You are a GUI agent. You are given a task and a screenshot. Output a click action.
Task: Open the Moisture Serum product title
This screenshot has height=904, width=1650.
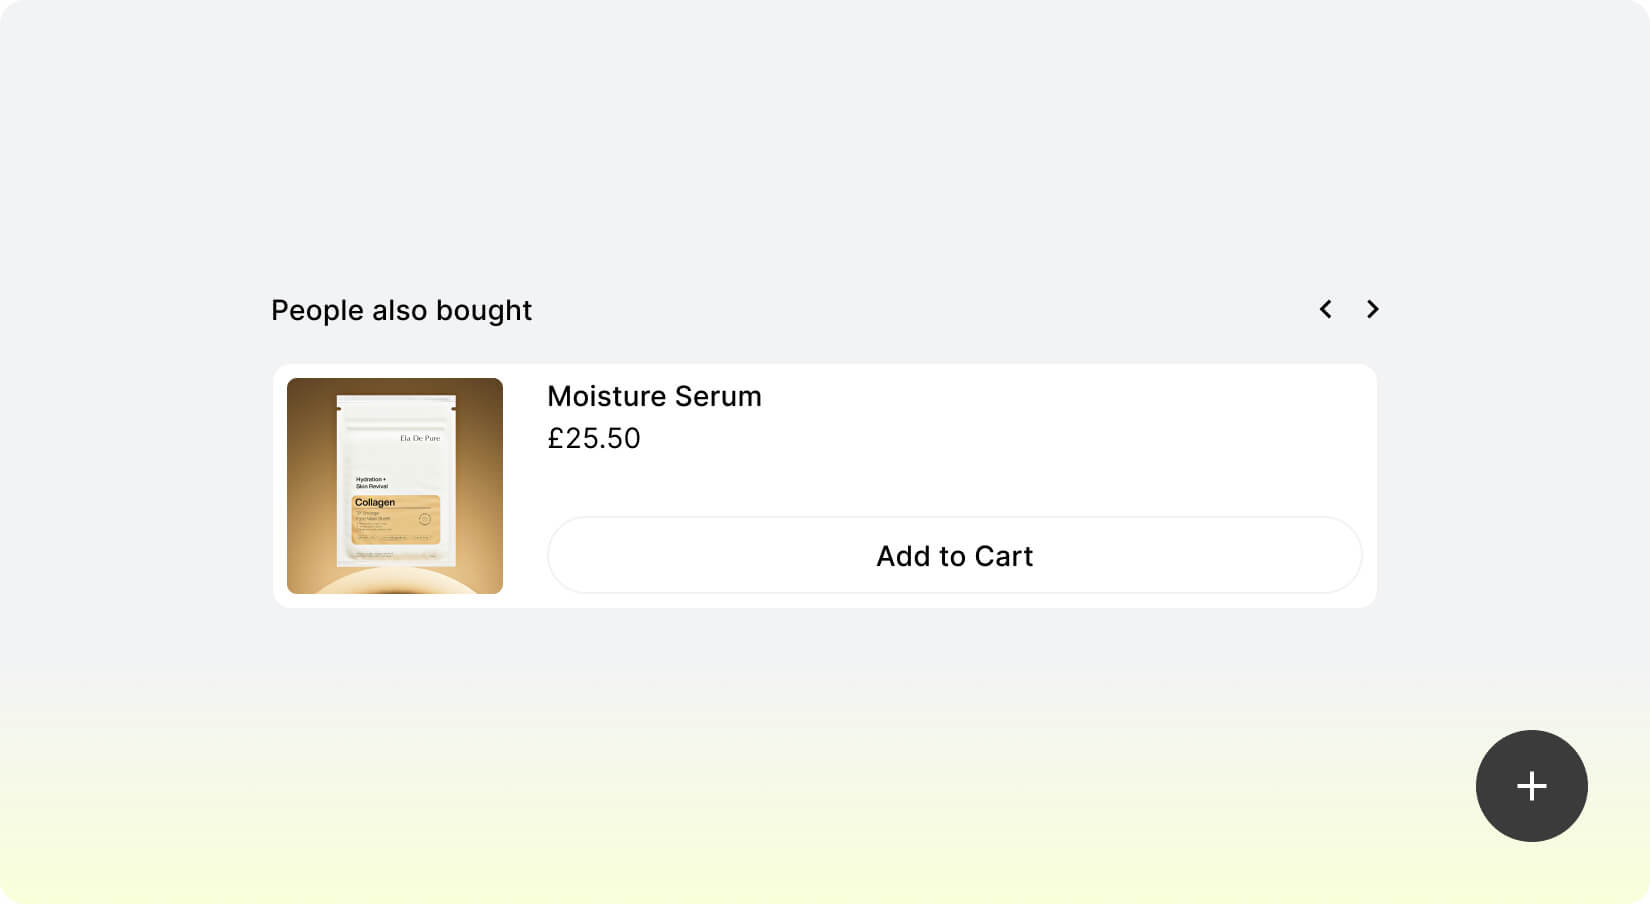tap(654, 396)
